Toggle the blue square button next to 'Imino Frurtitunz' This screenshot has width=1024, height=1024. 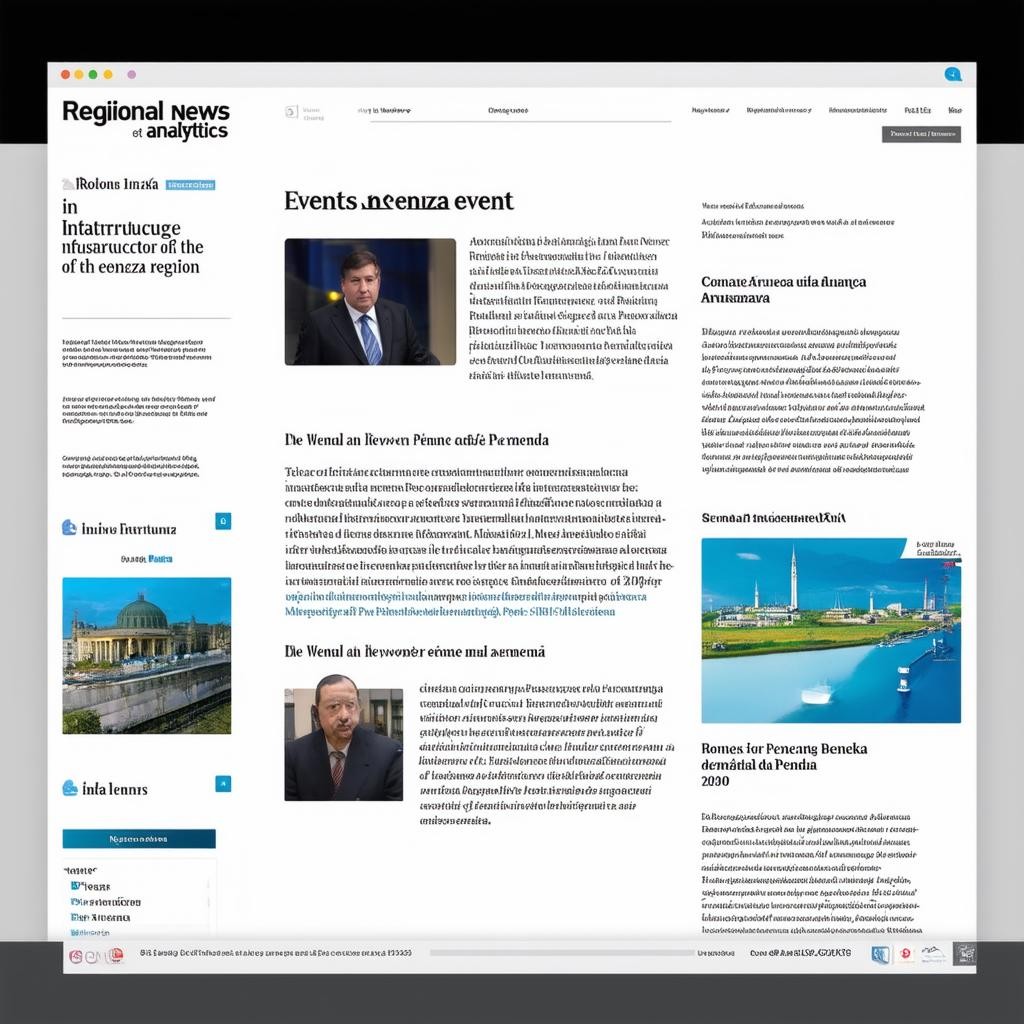(x=223, y=521)
